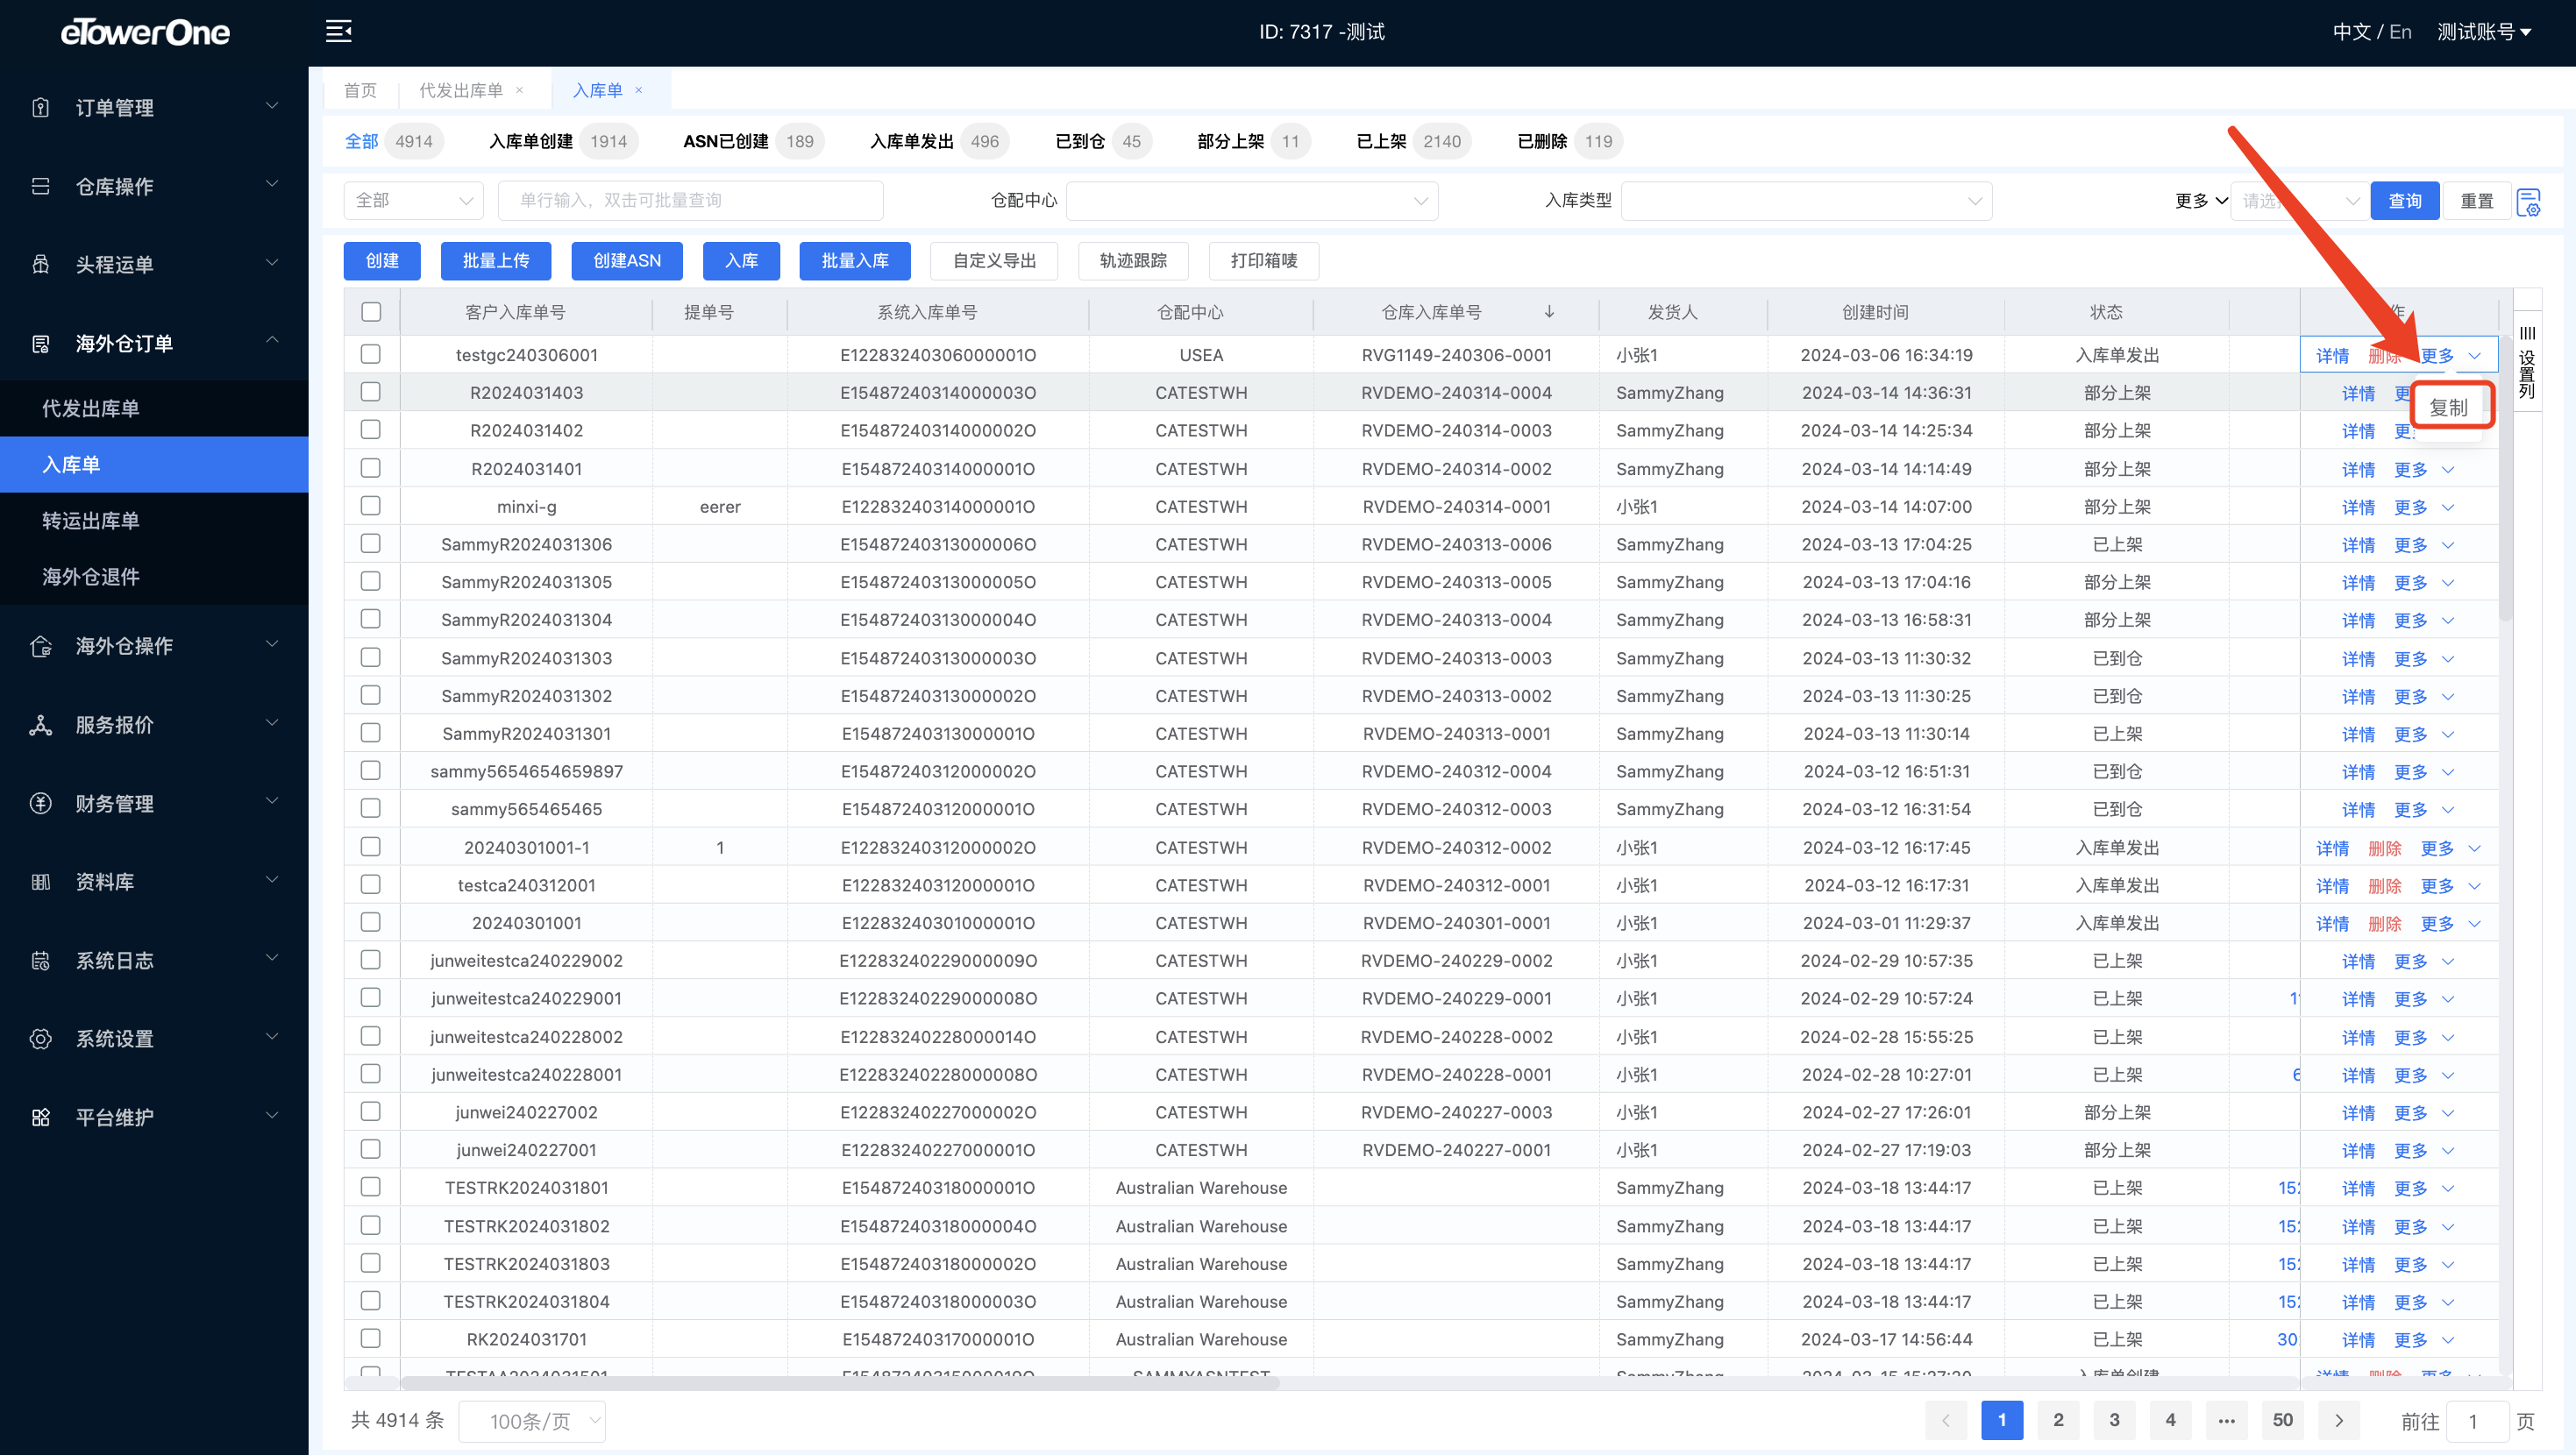The height and width of the screenshot is (1455, 2576).
Task: Click the 服务报价 sidebar icon
Action: [41, 725]
